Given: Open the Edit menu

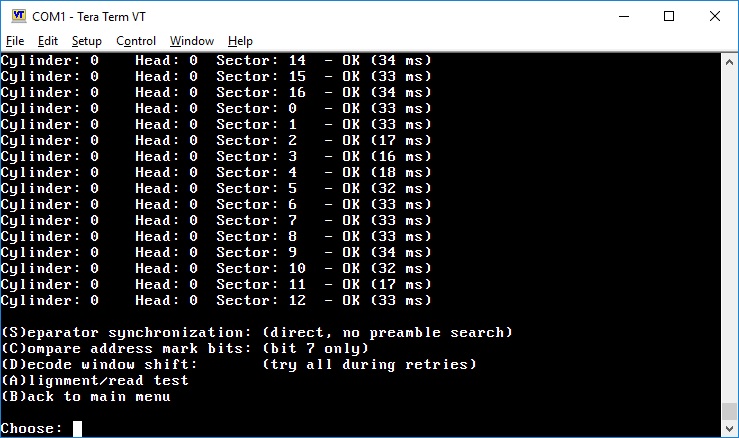Looking at the screenshot, I should [x=48, y=41].
